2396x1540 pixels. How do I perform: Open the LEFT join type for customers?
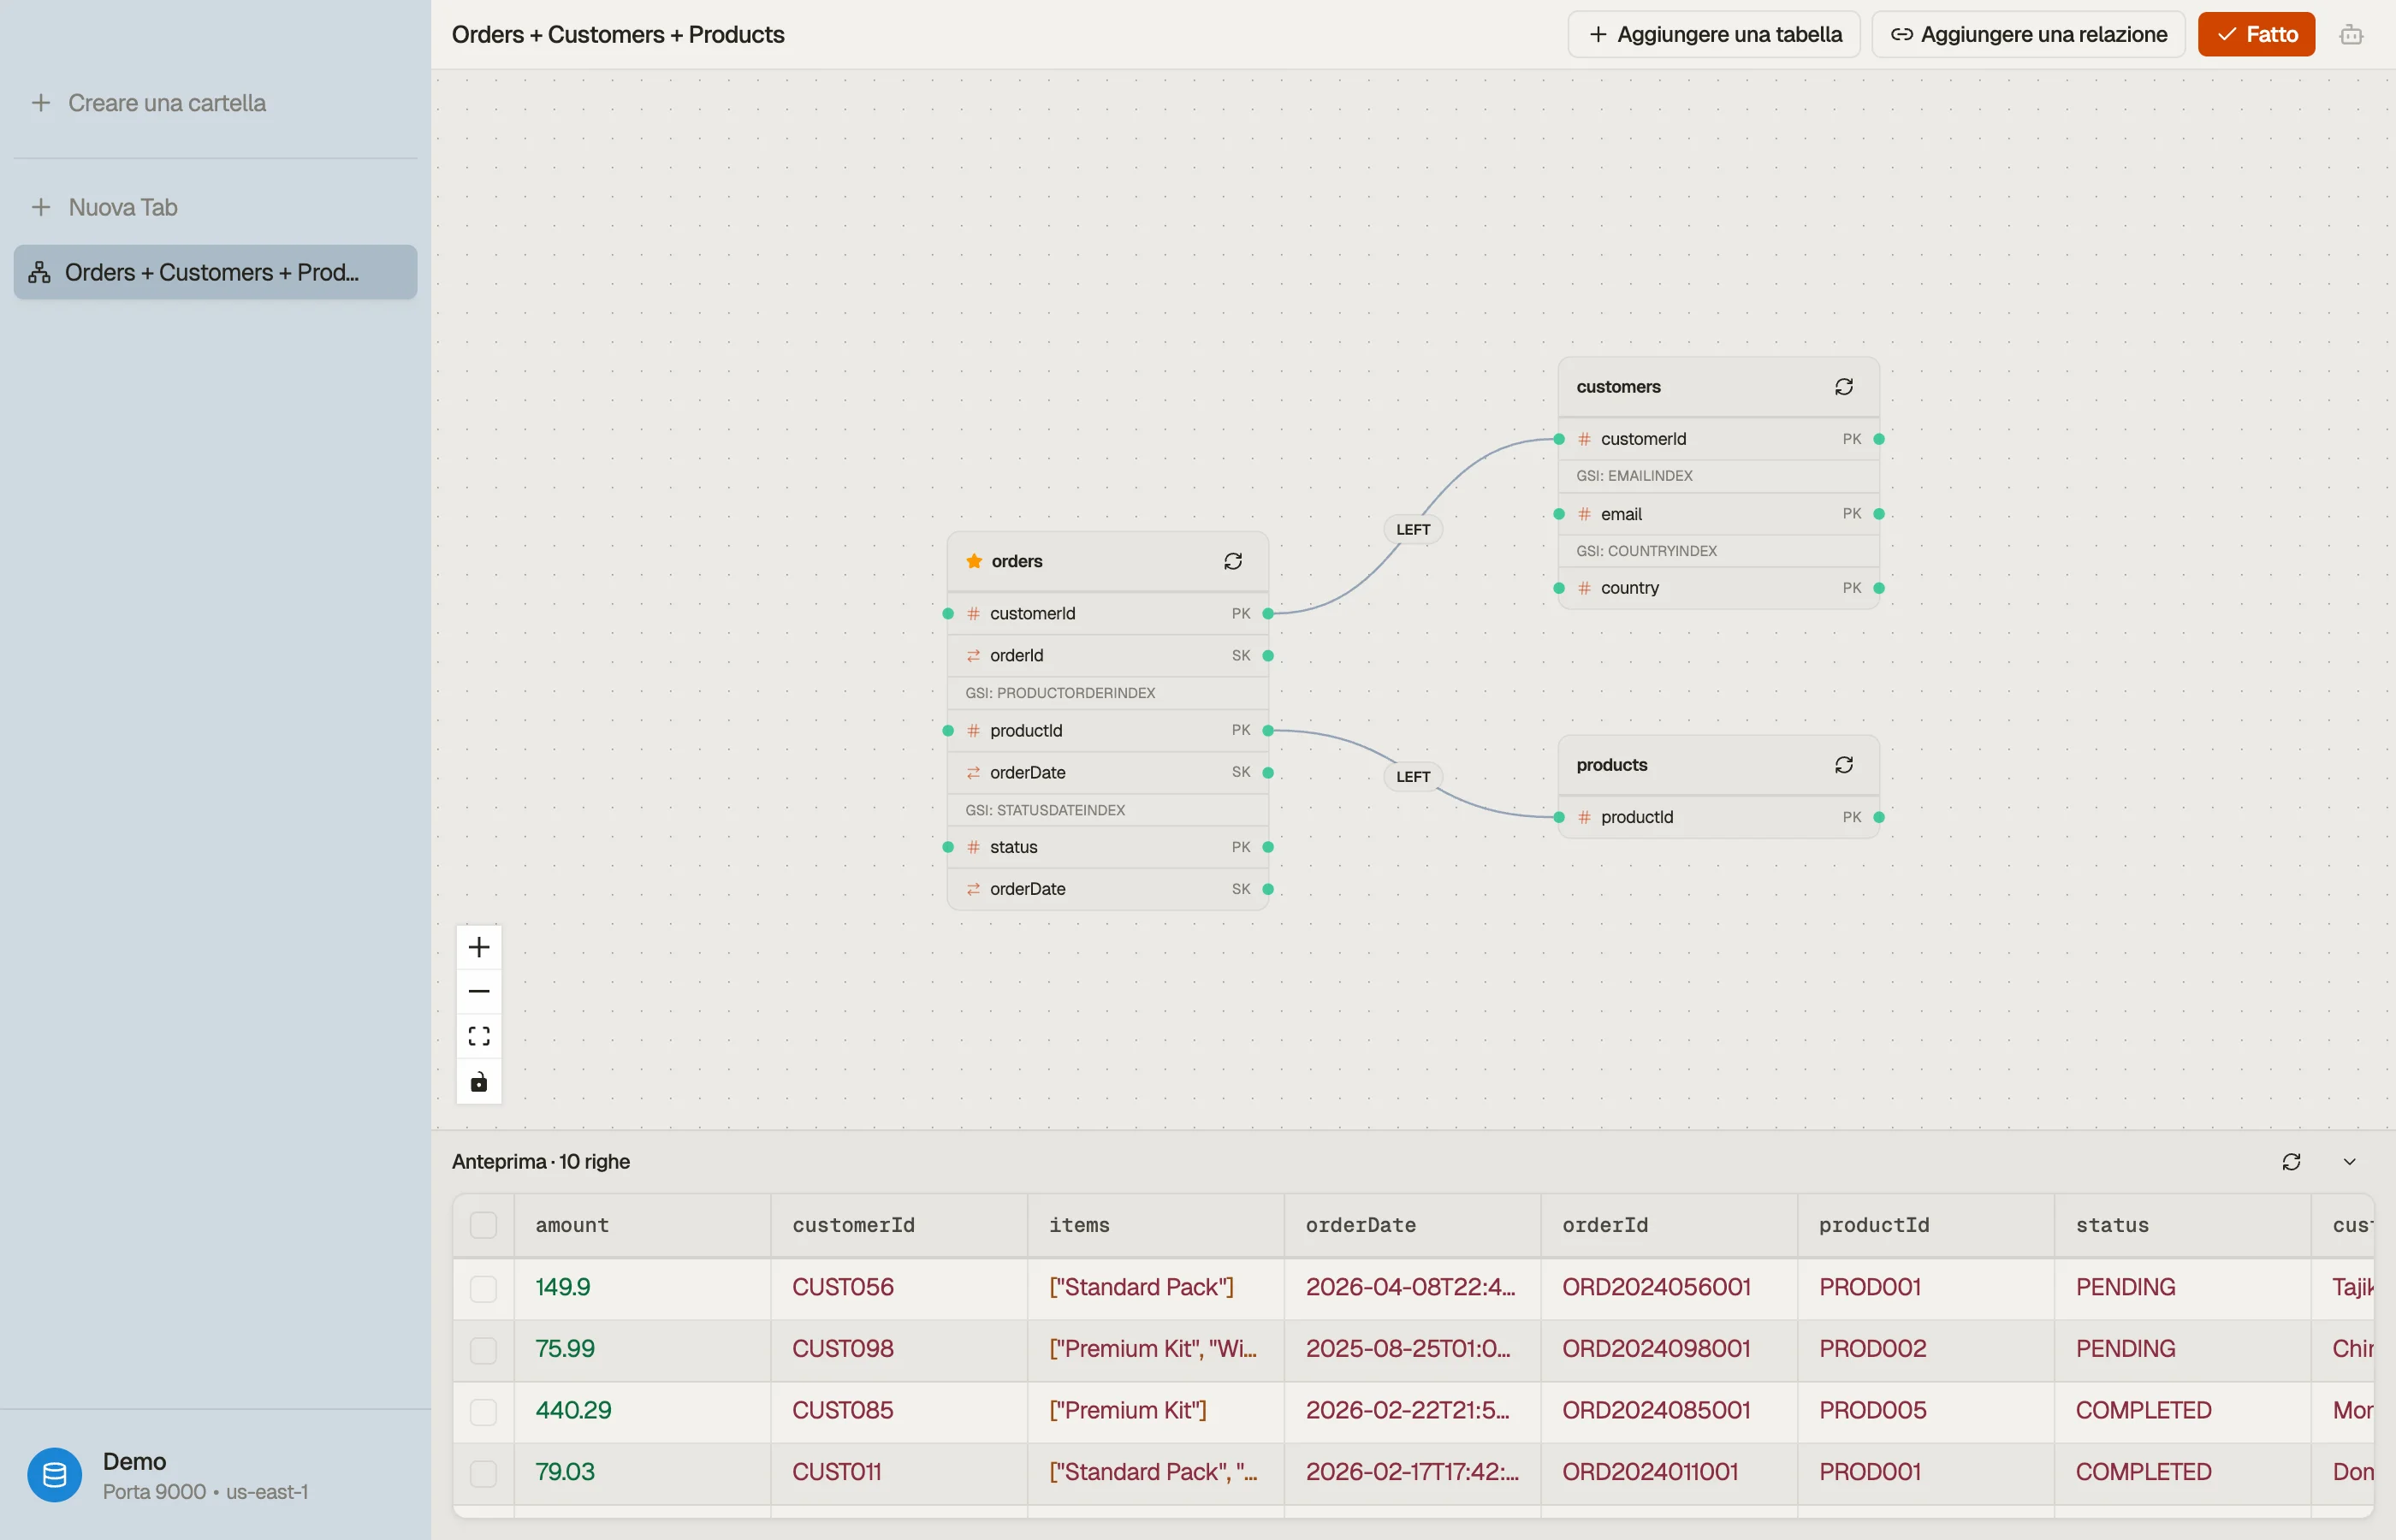1412,530
